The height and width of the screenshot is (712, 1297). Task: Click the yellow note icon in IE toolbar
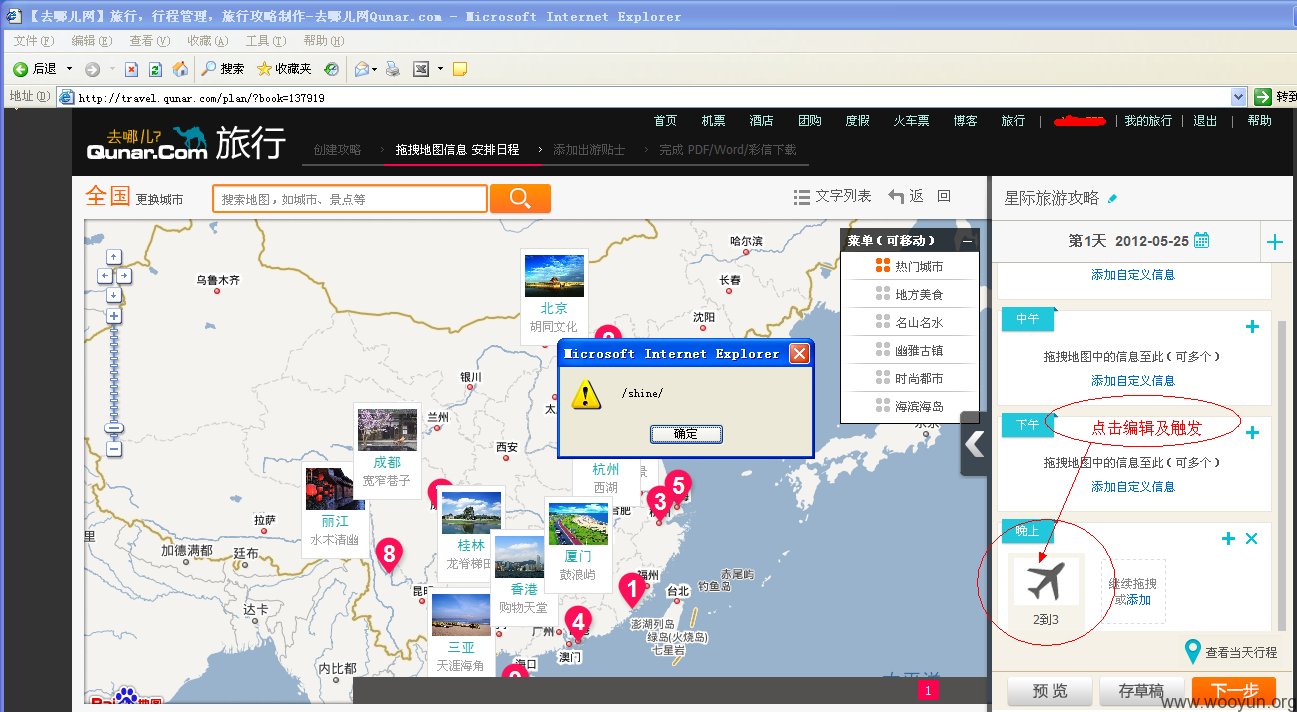click(459, 69)
